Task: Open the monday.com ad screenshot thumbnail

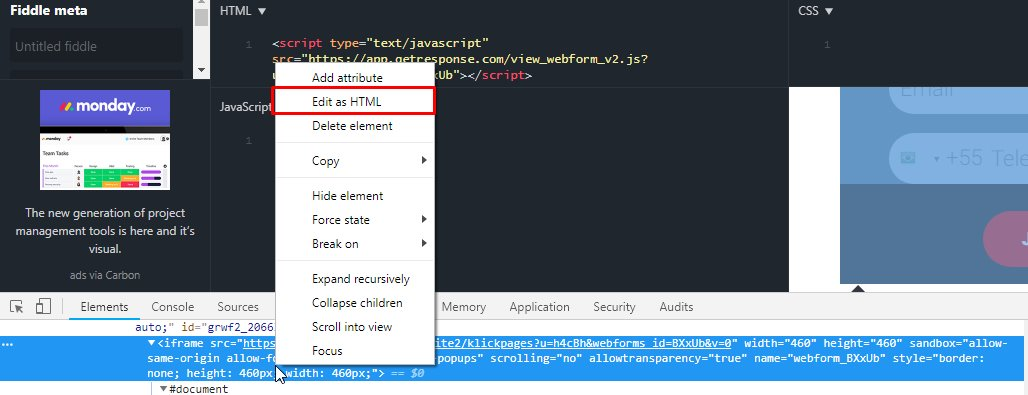Action: point(105,161)
